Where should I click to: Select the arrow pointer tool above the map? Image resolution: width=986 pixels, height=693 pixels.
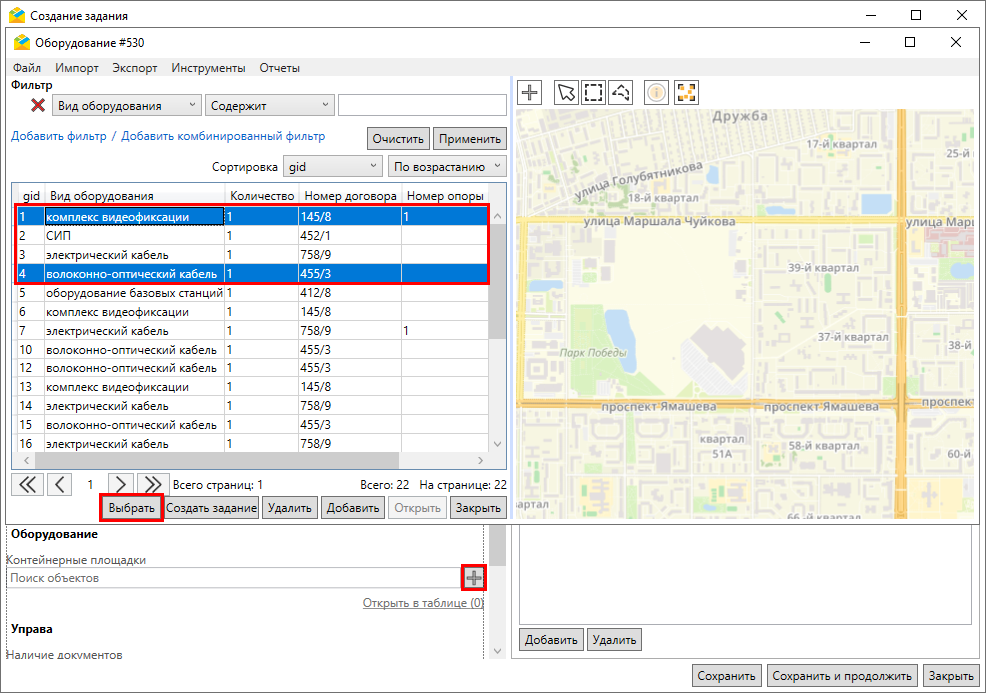coord(566,93)
